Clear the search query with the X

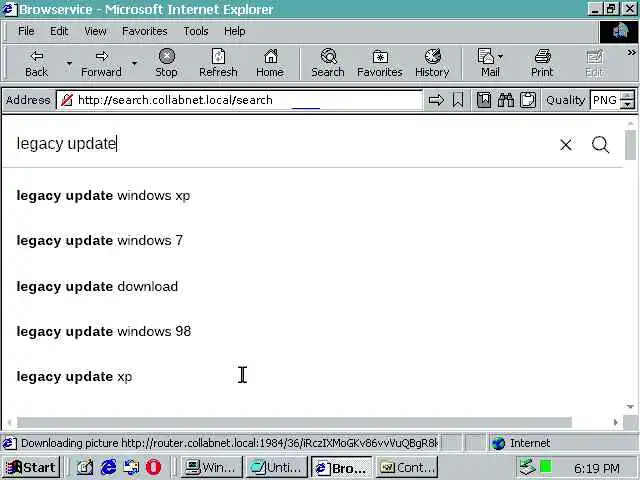coord(566,144)
